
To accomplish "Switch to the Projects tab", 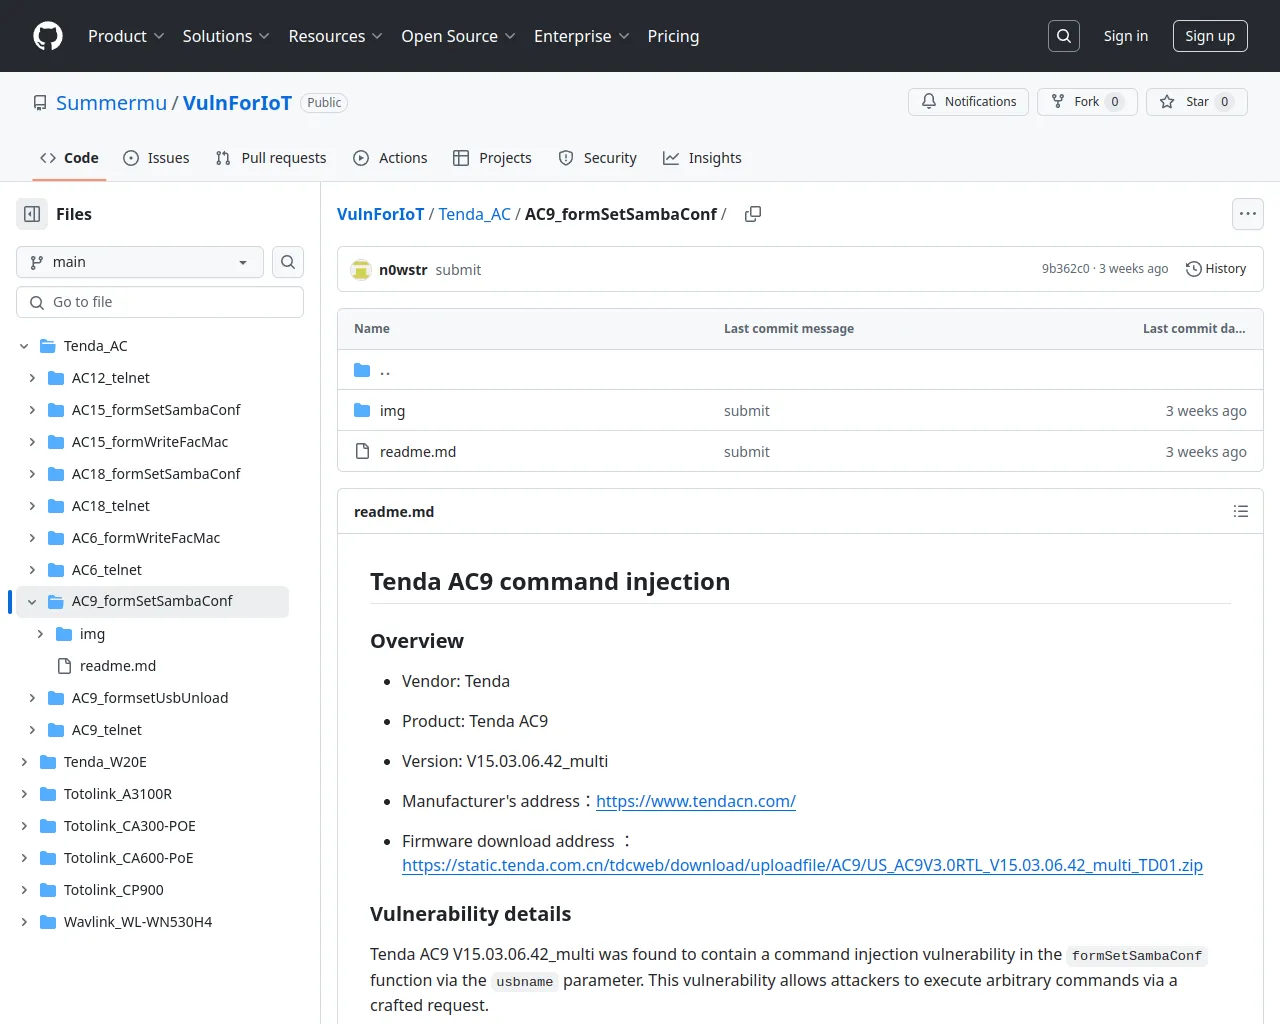I will click(492, 158).
